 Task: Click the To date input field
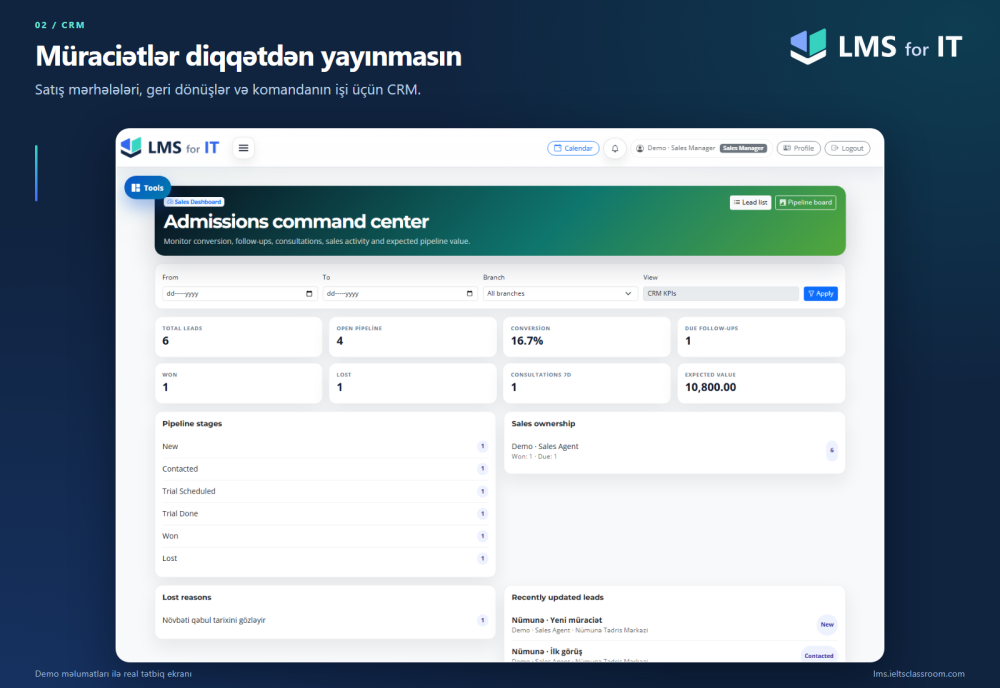400,293
